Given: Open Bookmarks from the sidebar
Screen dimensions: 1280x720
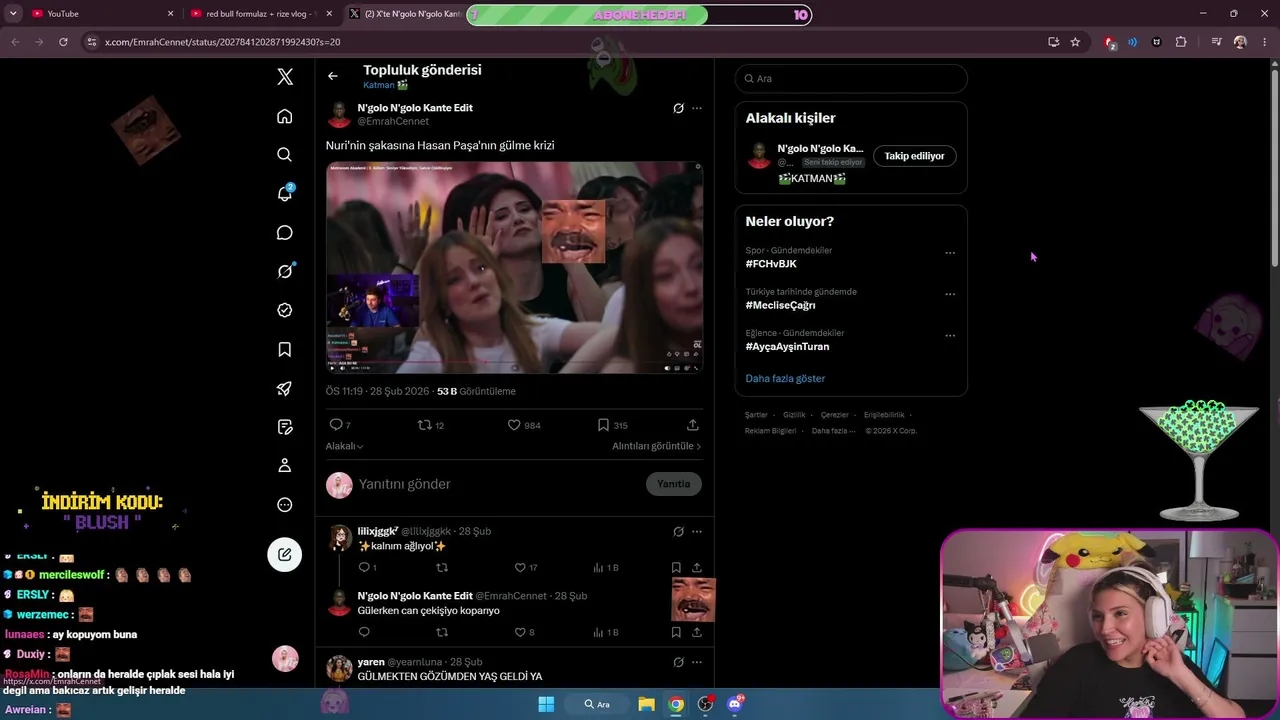Looking at the screenshot, I should (x=285, y=349).
